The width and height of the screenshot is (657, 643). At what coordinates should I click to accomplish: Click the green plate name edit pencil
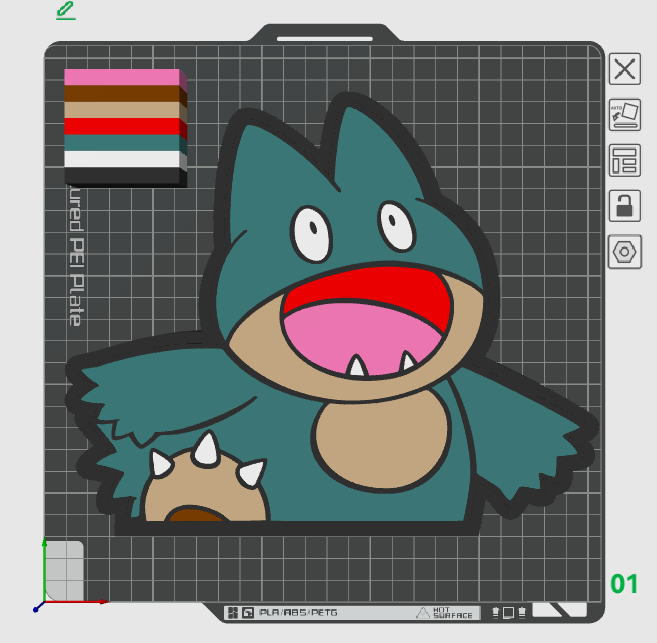(x=66, y=11)
